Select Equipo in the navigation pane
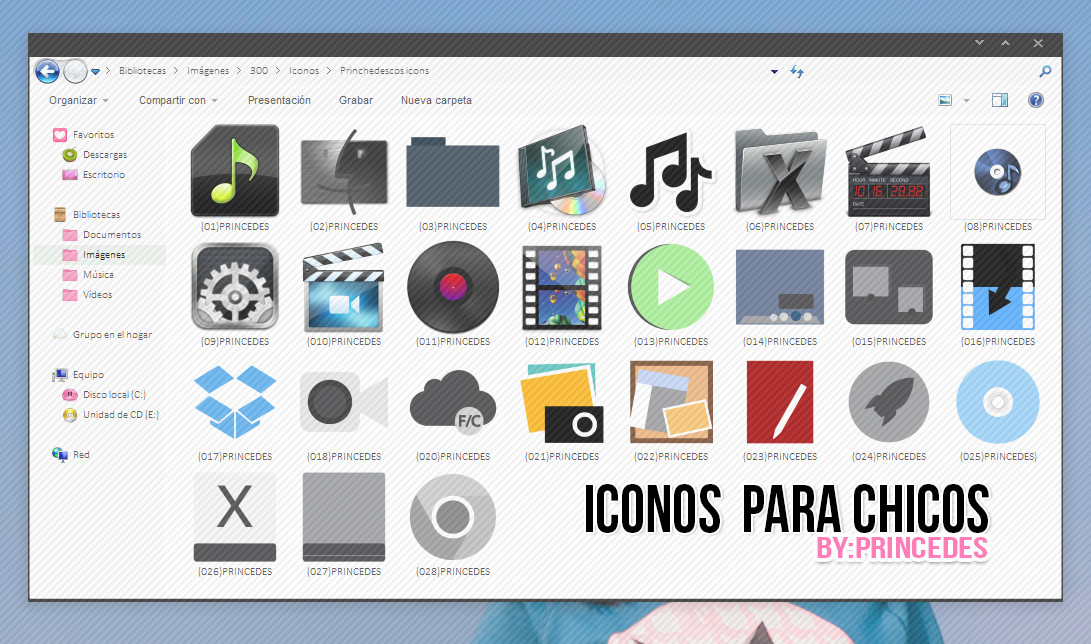Image resolution: width=1091 pixels, height=644 pixels. click(88, 375)
